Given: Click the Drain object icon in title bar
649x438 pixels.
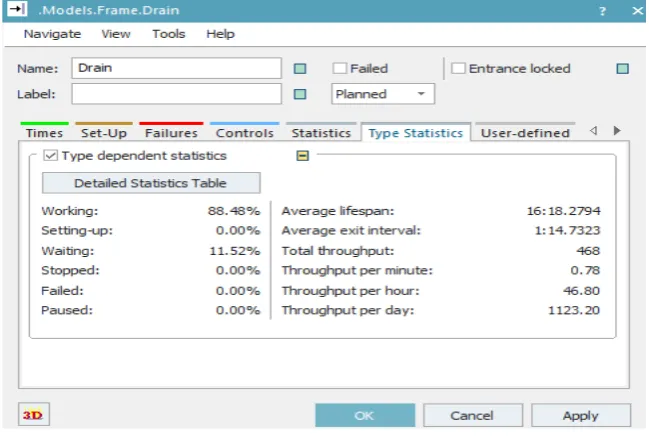Looking at the screenshot, I should coord(17,9).
